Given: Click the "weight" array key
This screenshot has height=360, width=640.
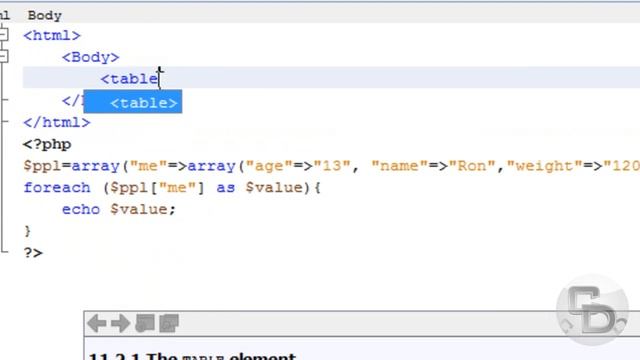Looking at the screenshot, I should coord(544,166).
